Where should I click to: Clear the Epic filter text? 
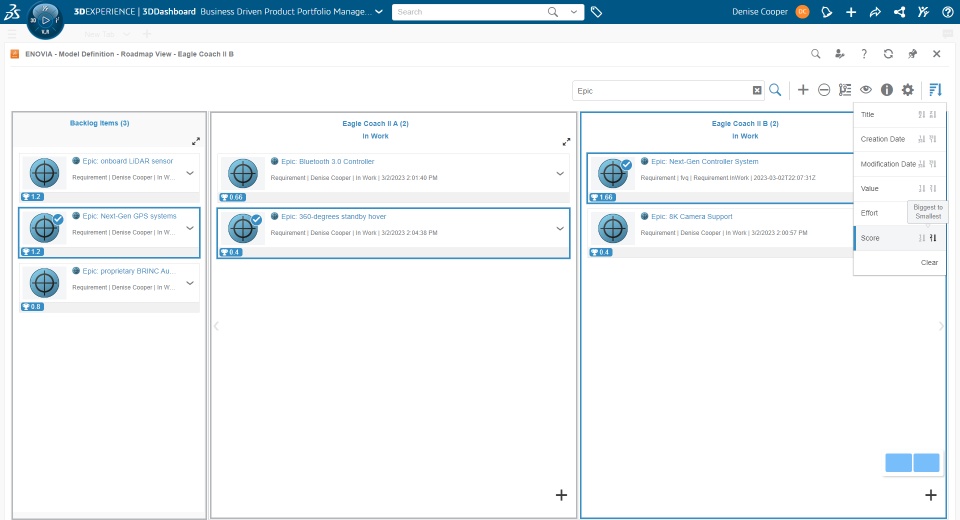(757, 91)
